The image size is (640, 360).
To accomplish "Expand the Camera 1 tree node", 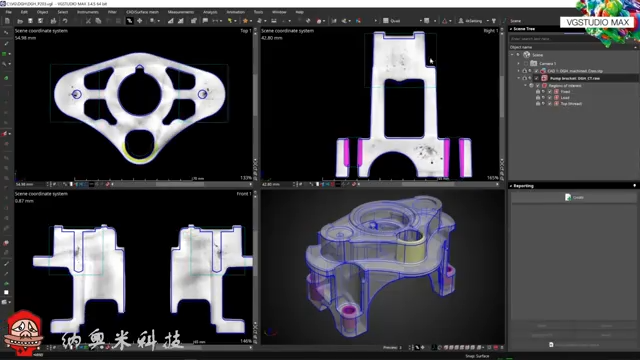I will 519,64.
